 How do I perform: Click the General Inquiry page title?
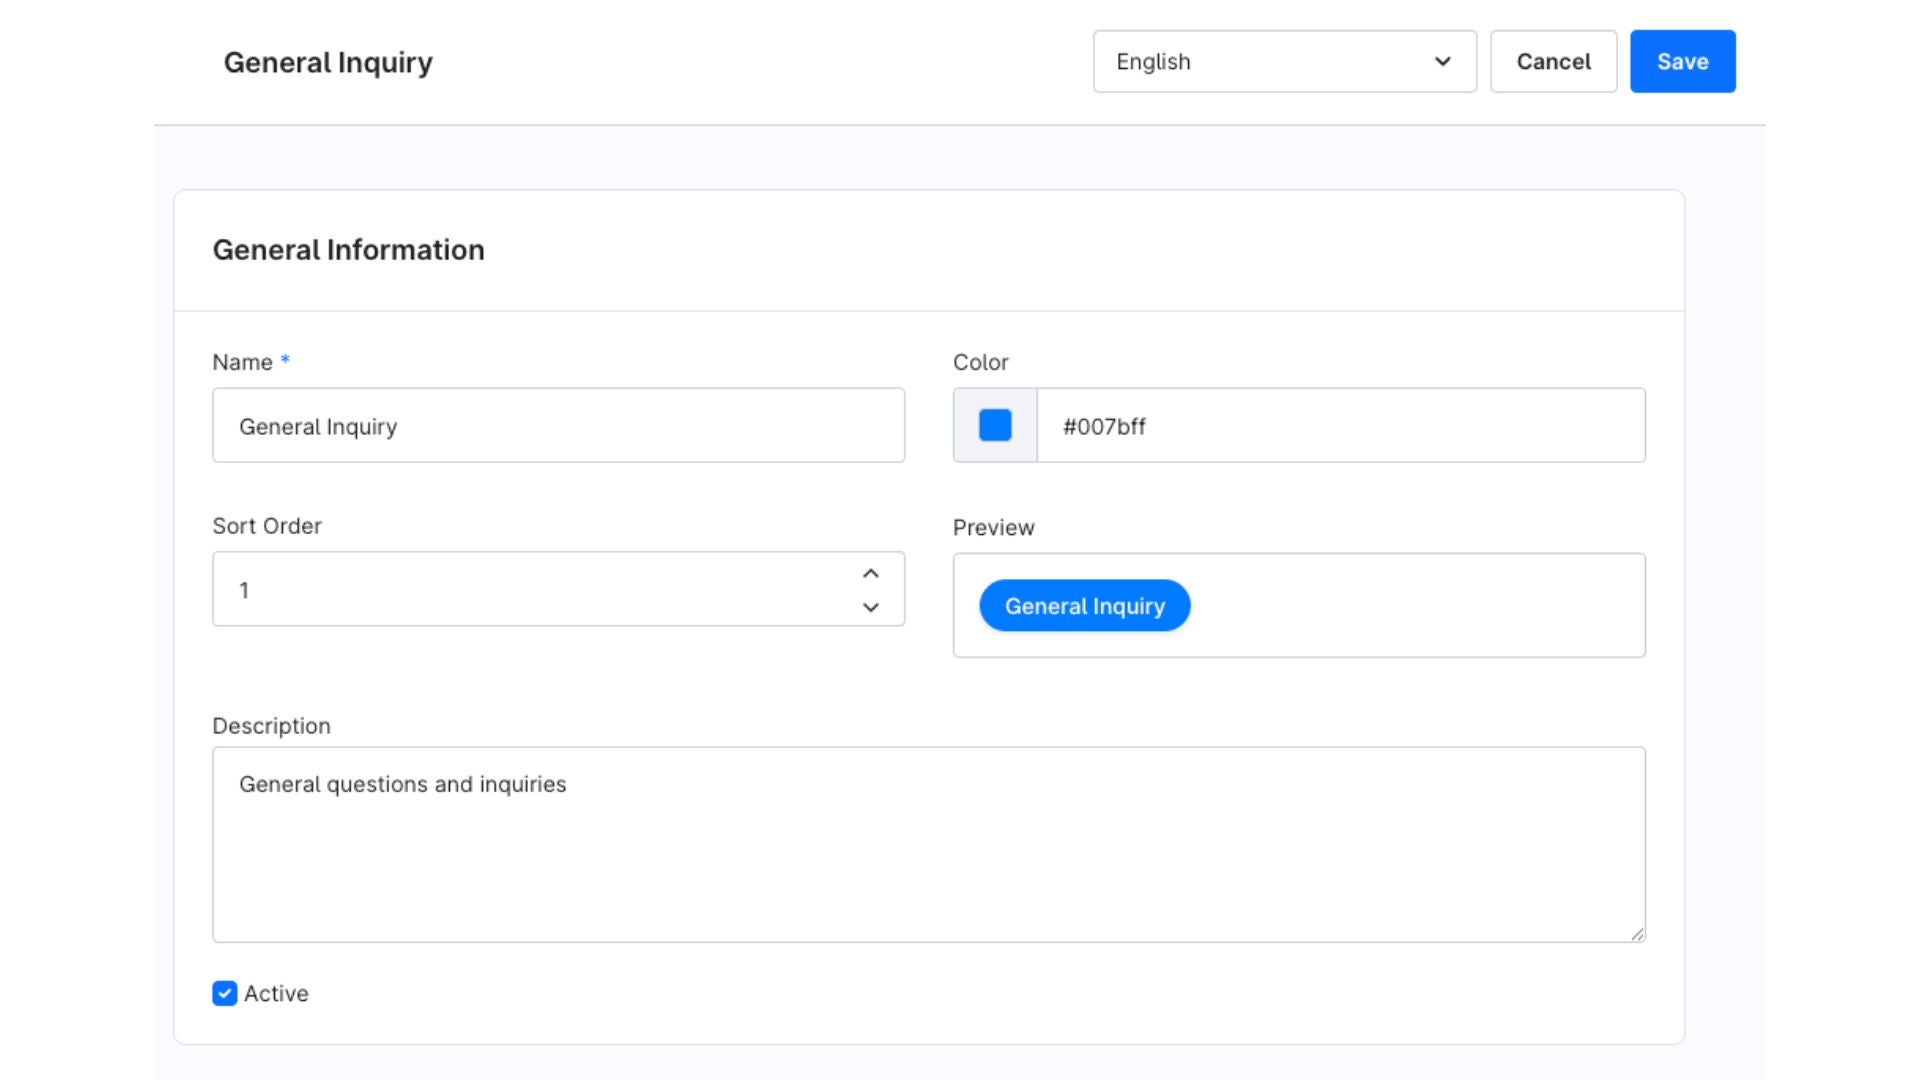(328, 63)
